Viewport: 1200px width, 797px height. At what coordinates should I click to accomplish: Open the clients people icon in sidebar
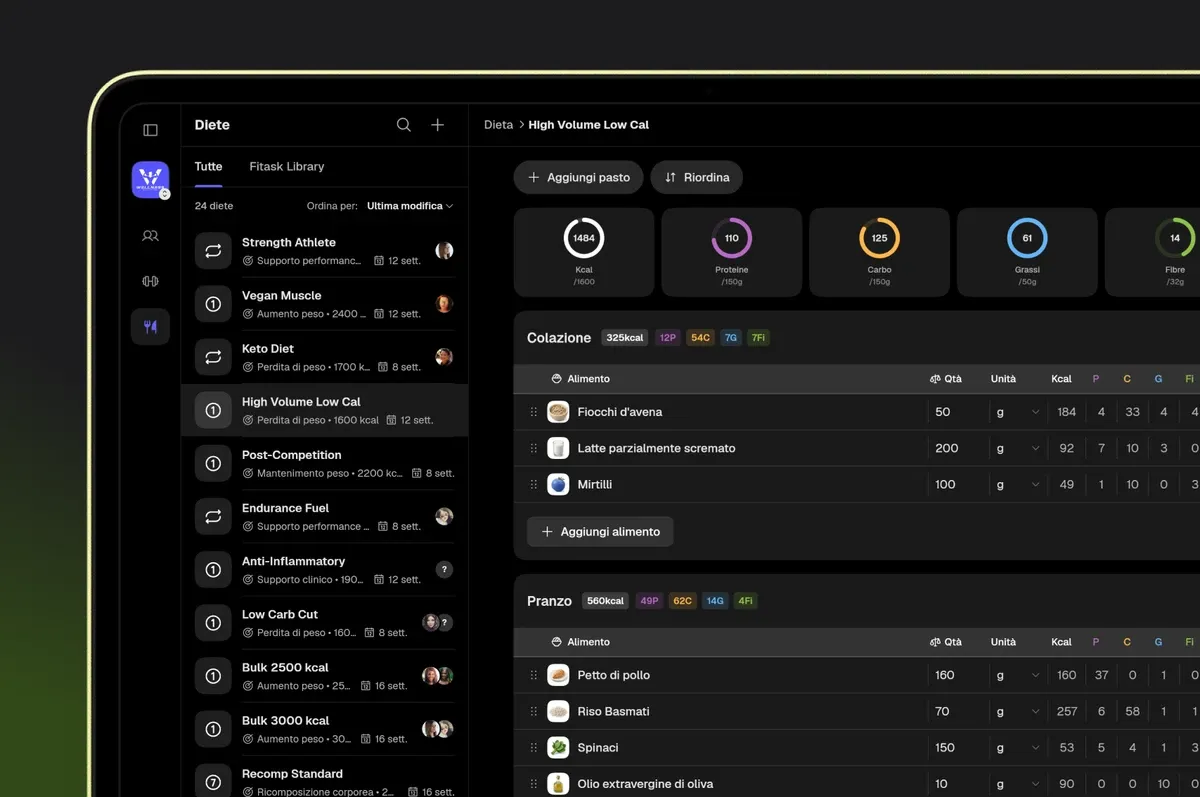point(150,236)
